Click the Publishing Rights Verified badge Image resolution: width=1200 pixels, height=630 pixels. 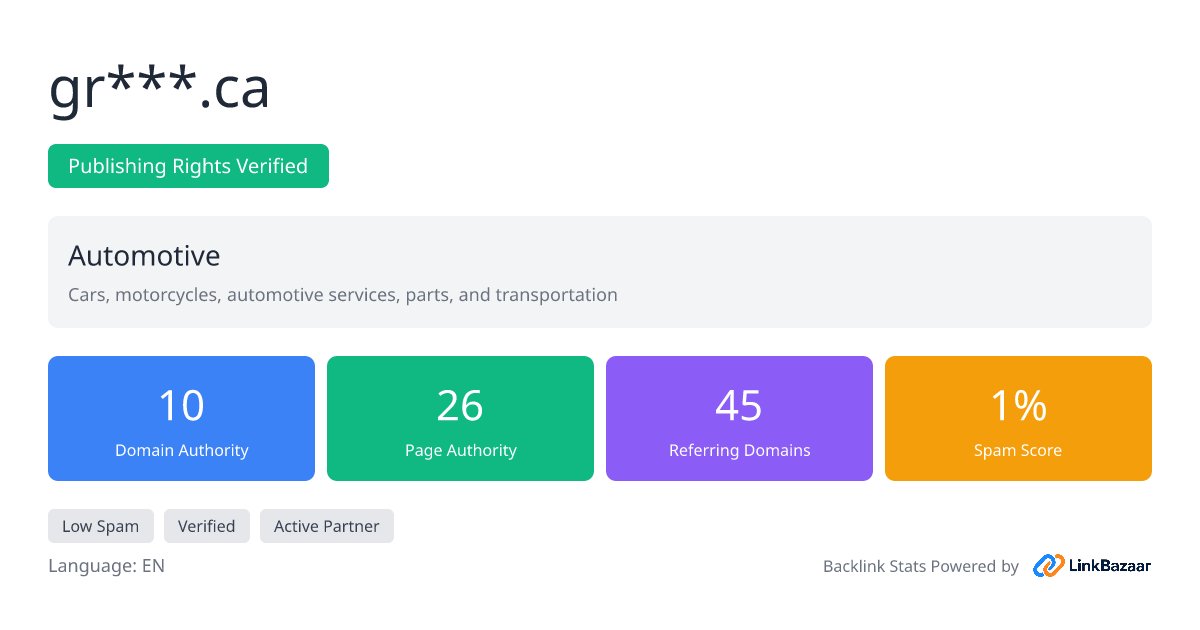click(x=188, y=166)
